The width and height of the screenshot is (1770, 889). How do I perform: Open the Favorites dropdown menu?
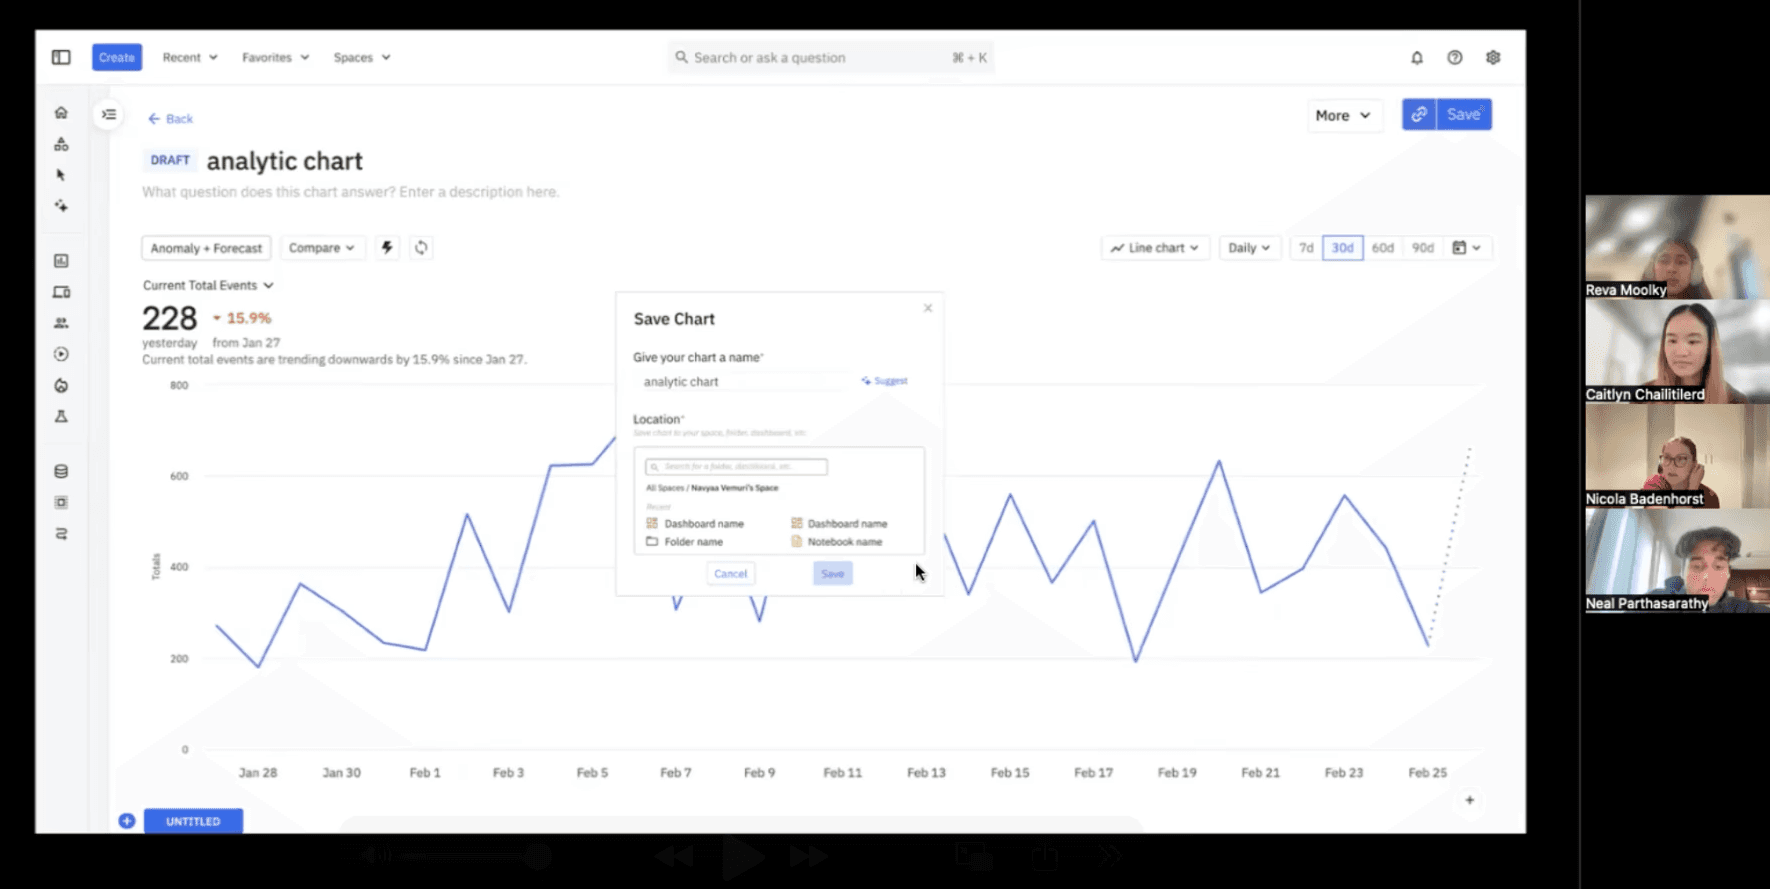(276, 57)
